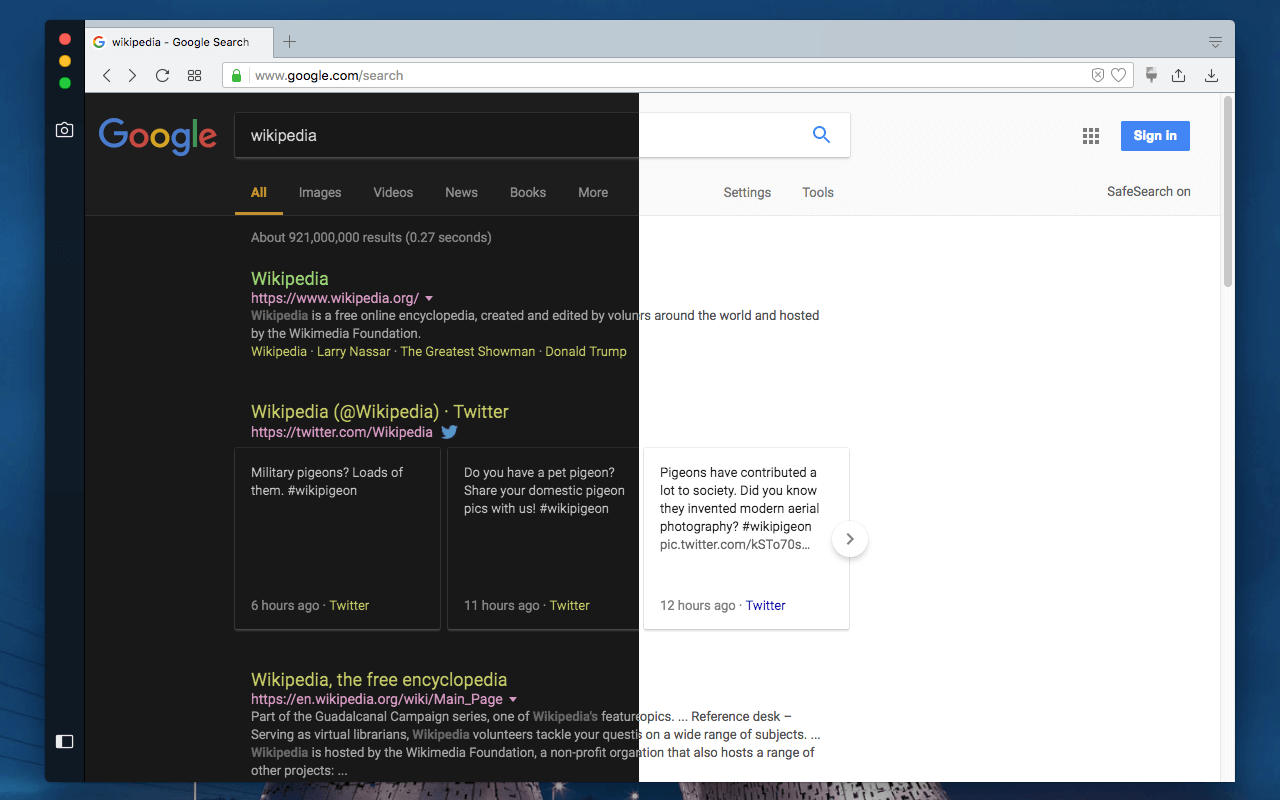
Task: Click the https://twitter.com/Wikipedia URL text
Action: [x=342, y=432]
